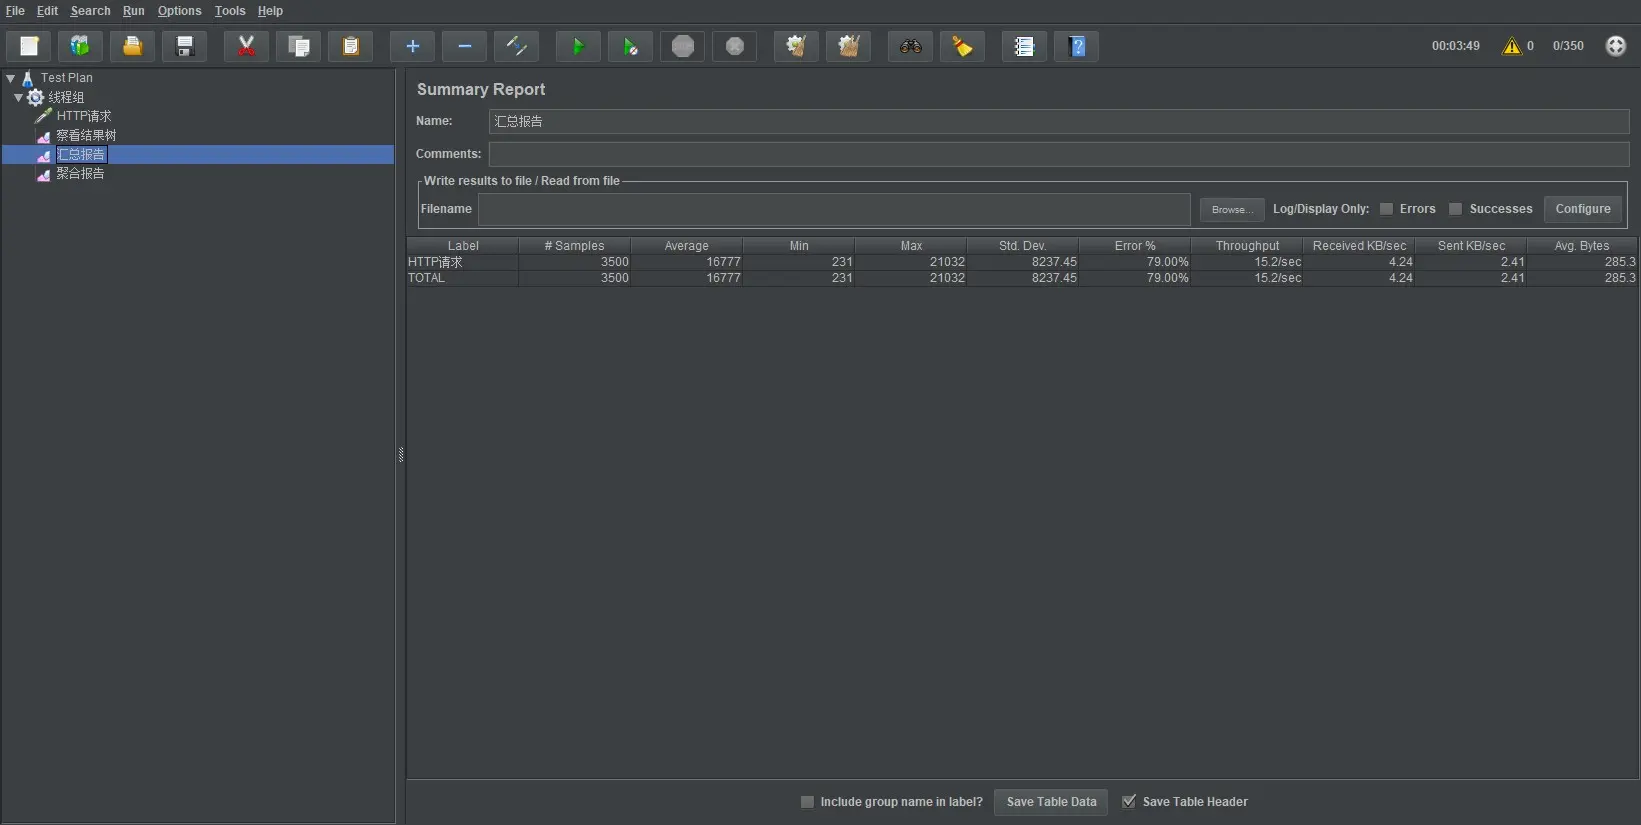Click the Sent KB/sec column header

(x=1471, y=246)
